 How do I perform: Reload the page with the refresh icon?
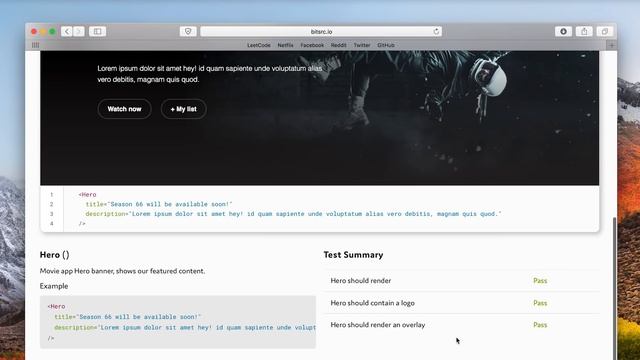436,31
